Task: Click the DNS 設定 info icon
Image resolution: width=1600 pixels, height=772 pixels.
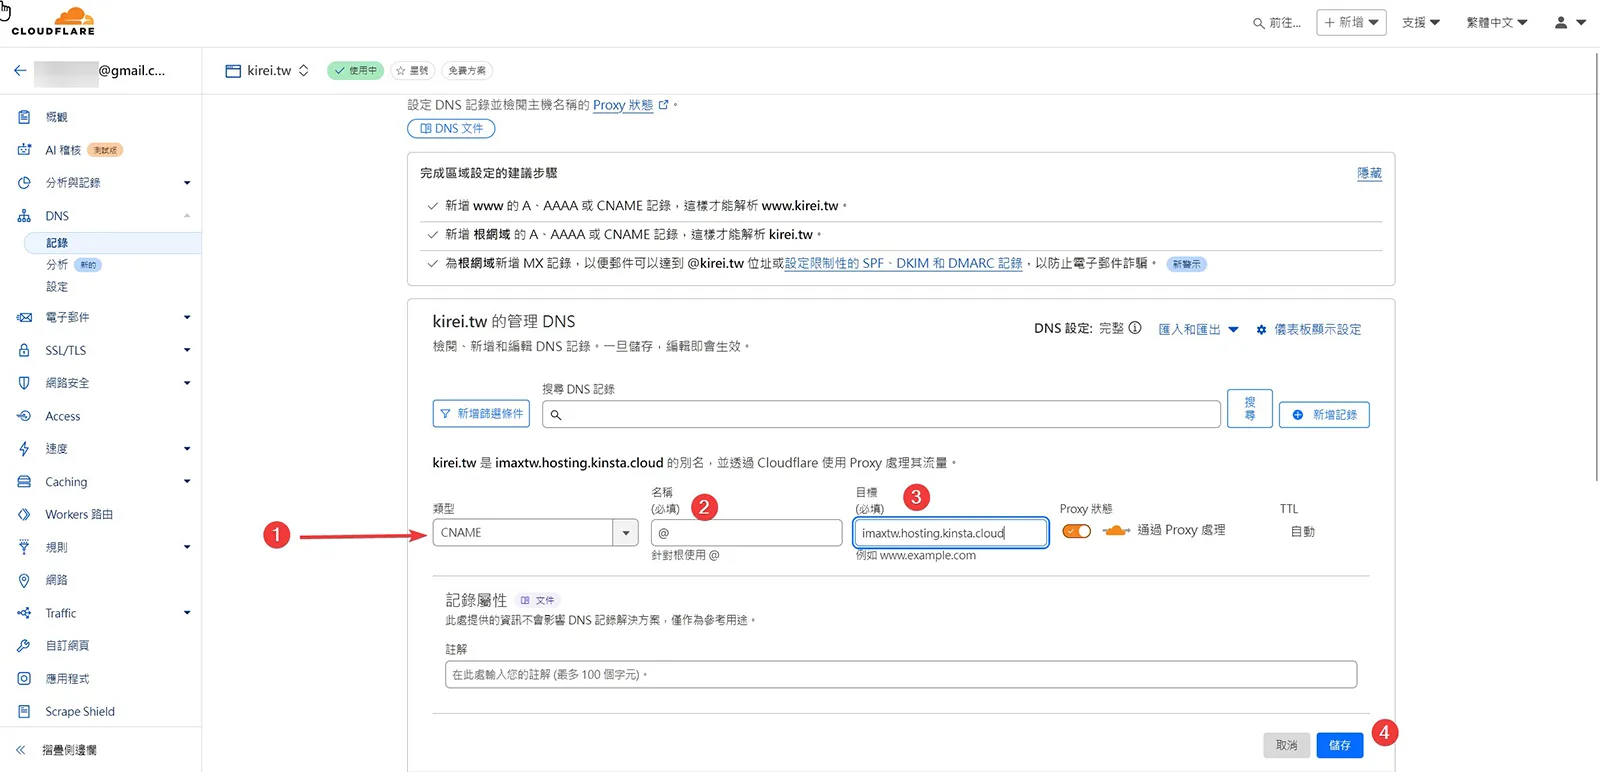Action: [1135, 328]
